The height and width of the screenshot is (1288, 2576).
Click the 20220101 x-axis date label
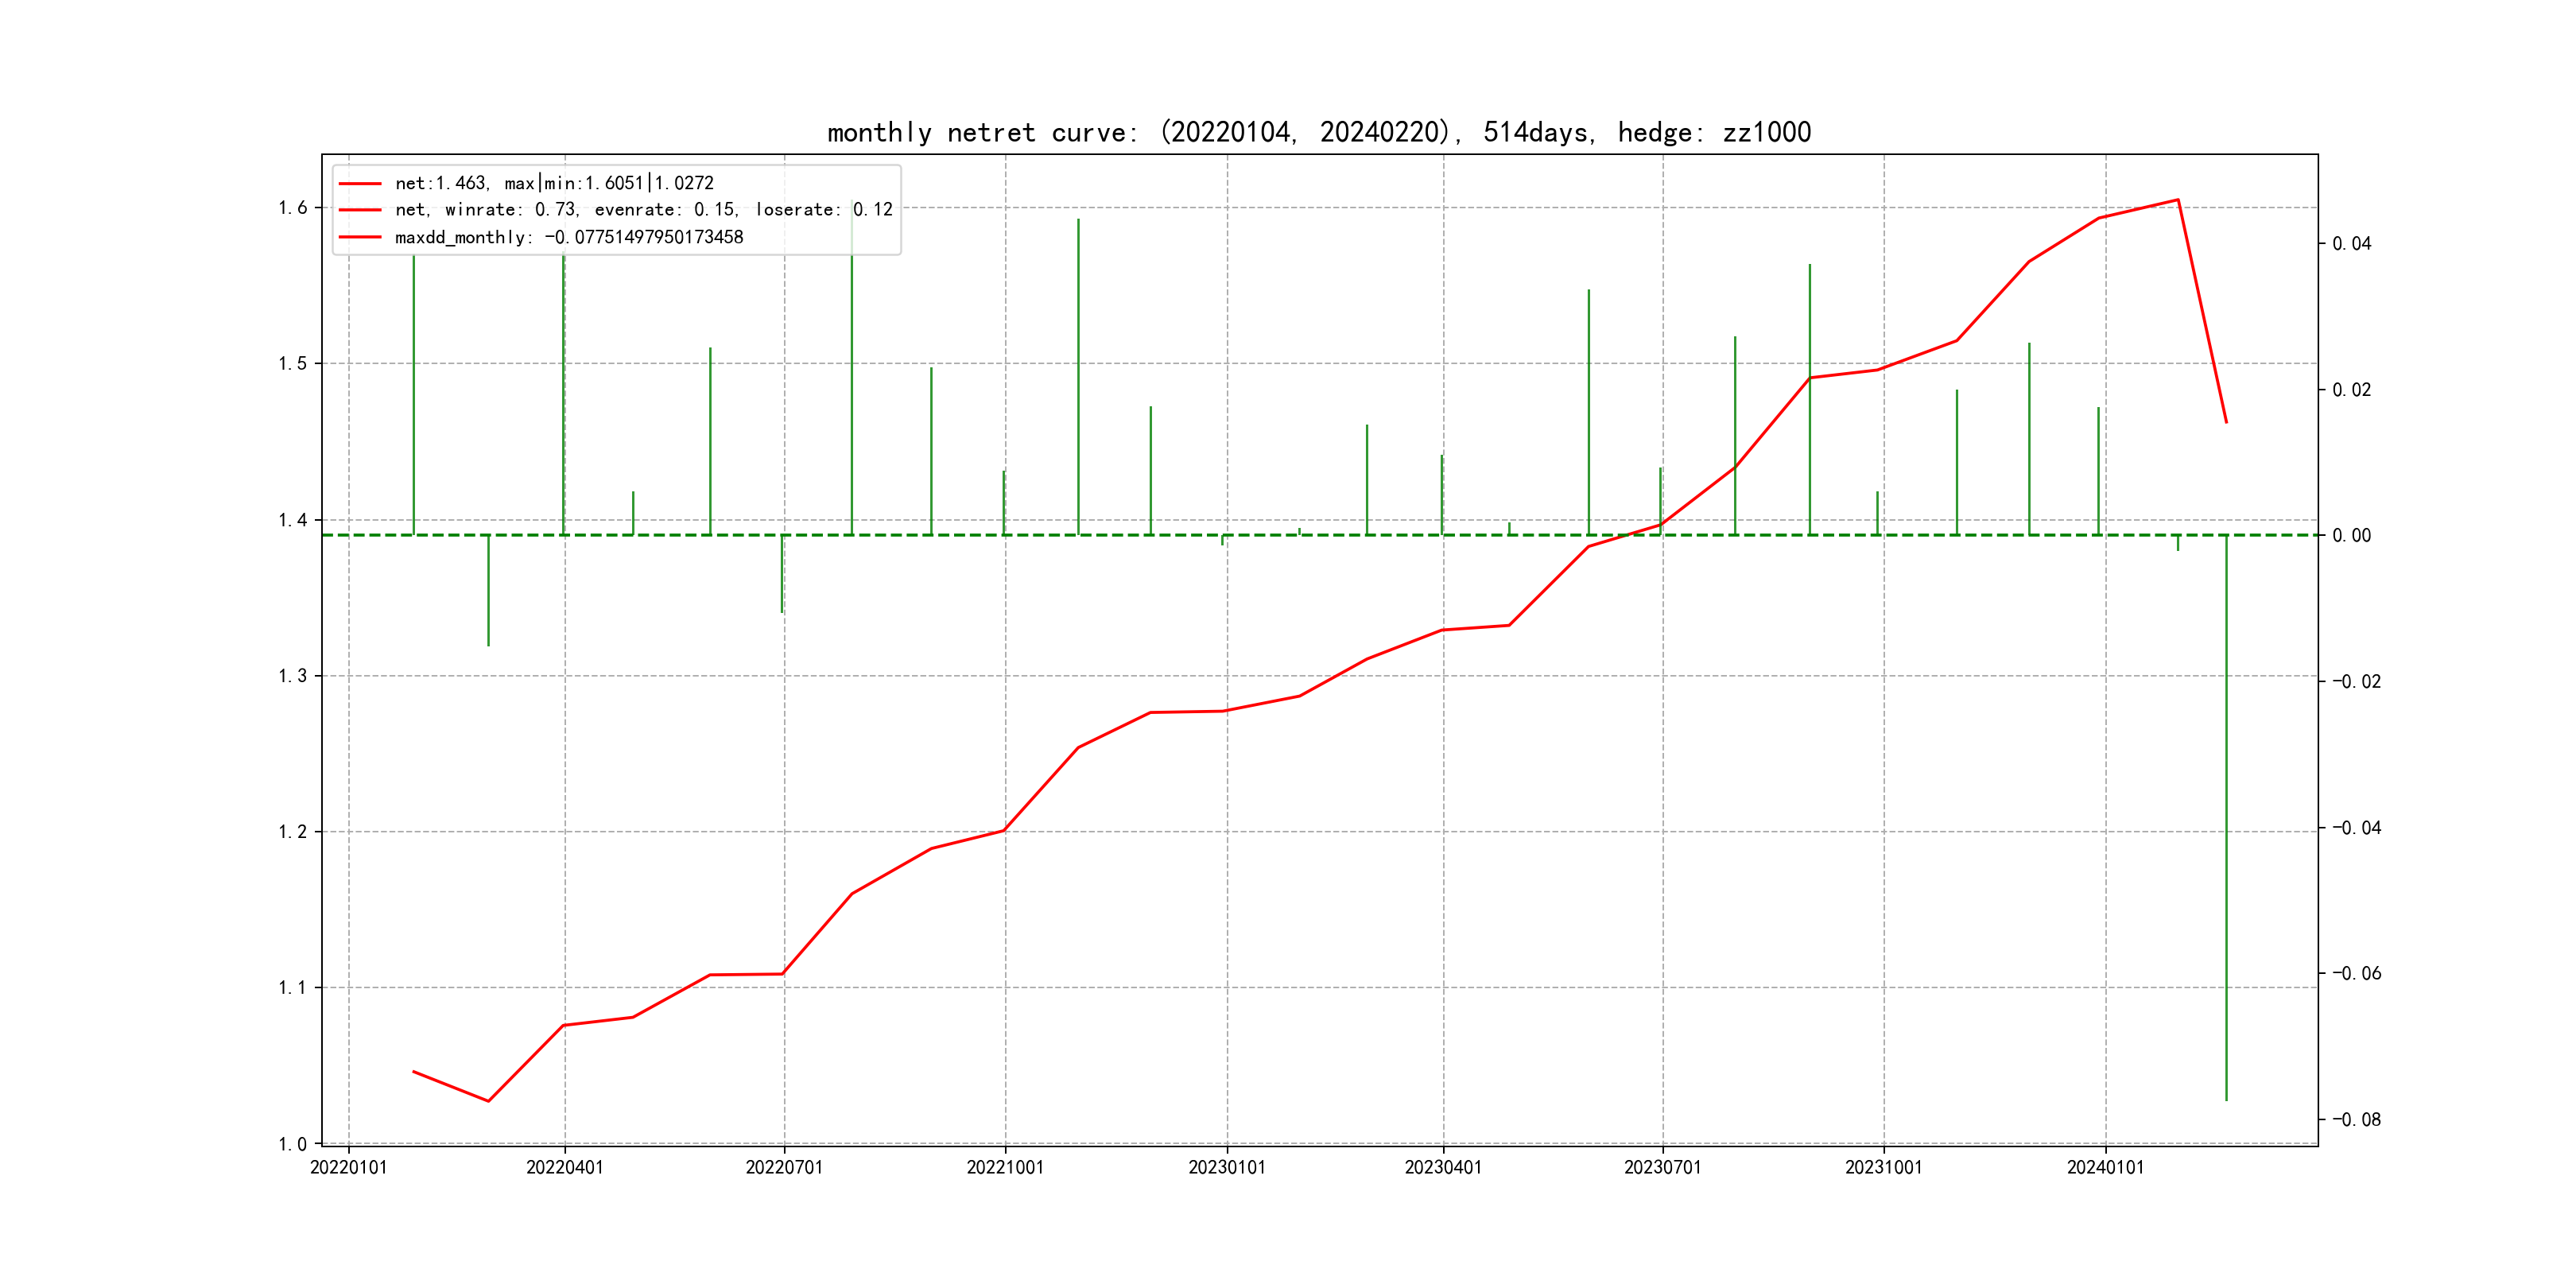348,1167
